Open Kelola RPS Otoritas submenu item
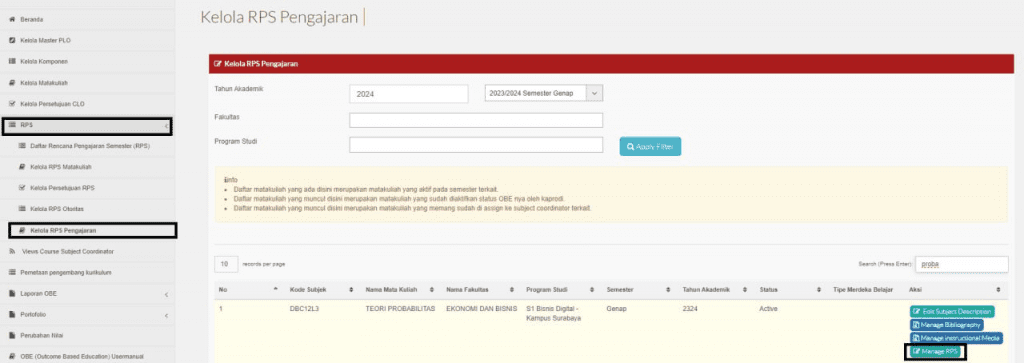Screen dimensions: 1024x363 57,209
